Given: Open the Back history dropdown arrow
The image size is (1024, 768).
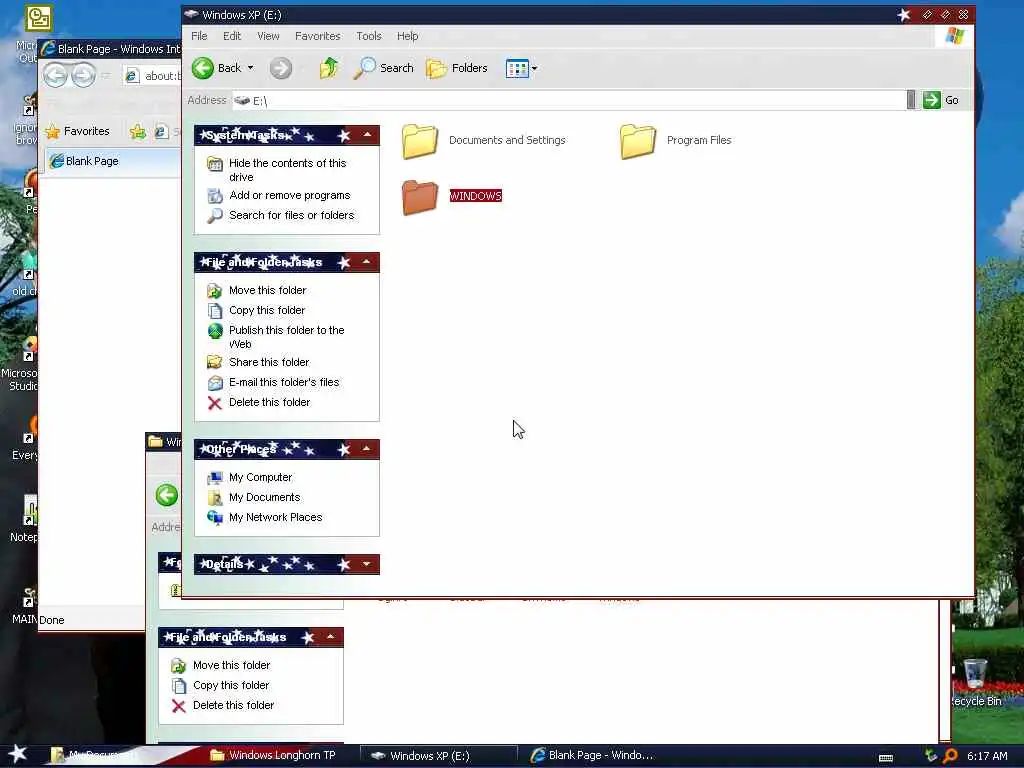Looking at the screenshot, I should tap(250, 68).
